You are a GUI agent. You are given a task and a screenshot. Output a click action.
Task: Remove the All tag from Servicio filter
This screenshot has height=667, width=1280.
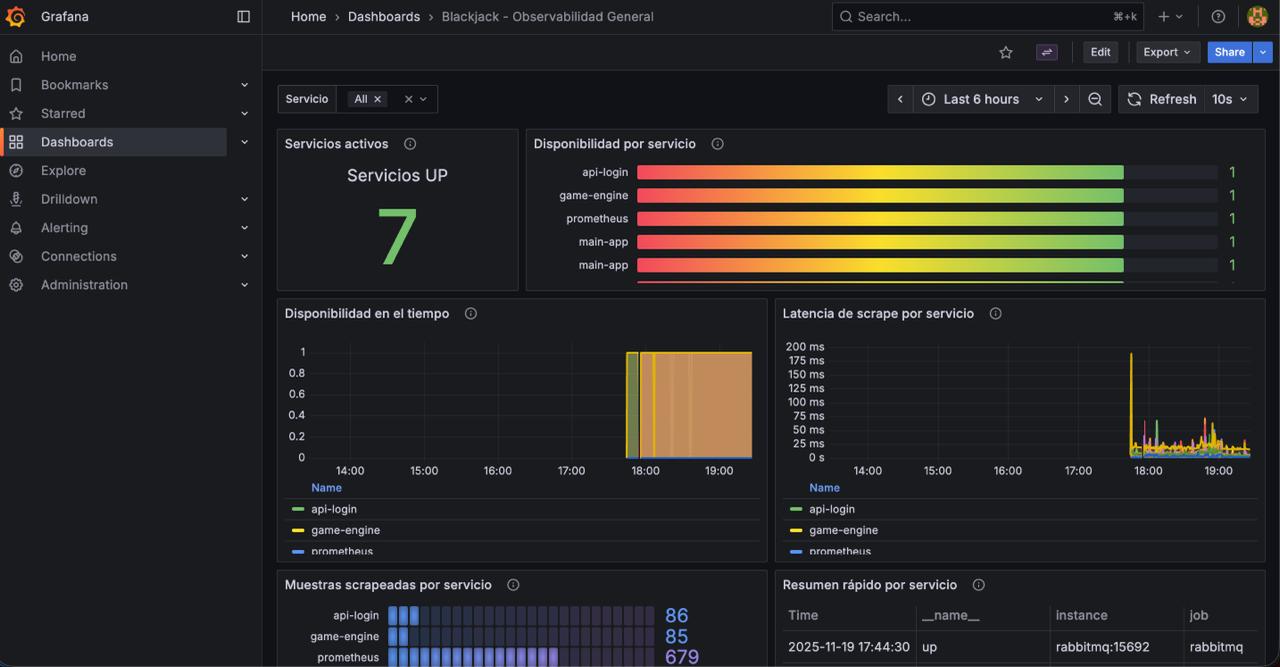[x=377, y=99]
